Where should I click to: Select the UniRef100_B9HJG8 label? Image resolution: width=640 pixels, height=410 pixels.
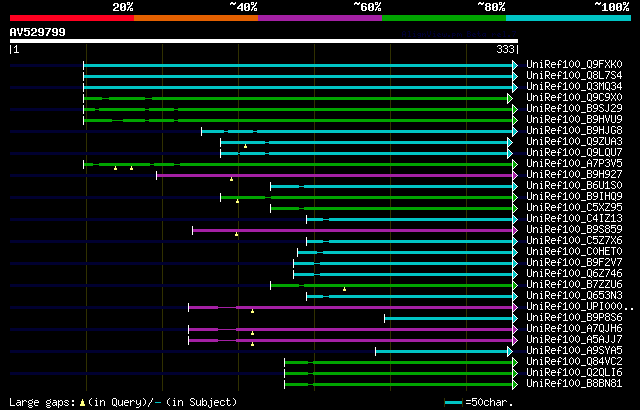coord(574,131)
